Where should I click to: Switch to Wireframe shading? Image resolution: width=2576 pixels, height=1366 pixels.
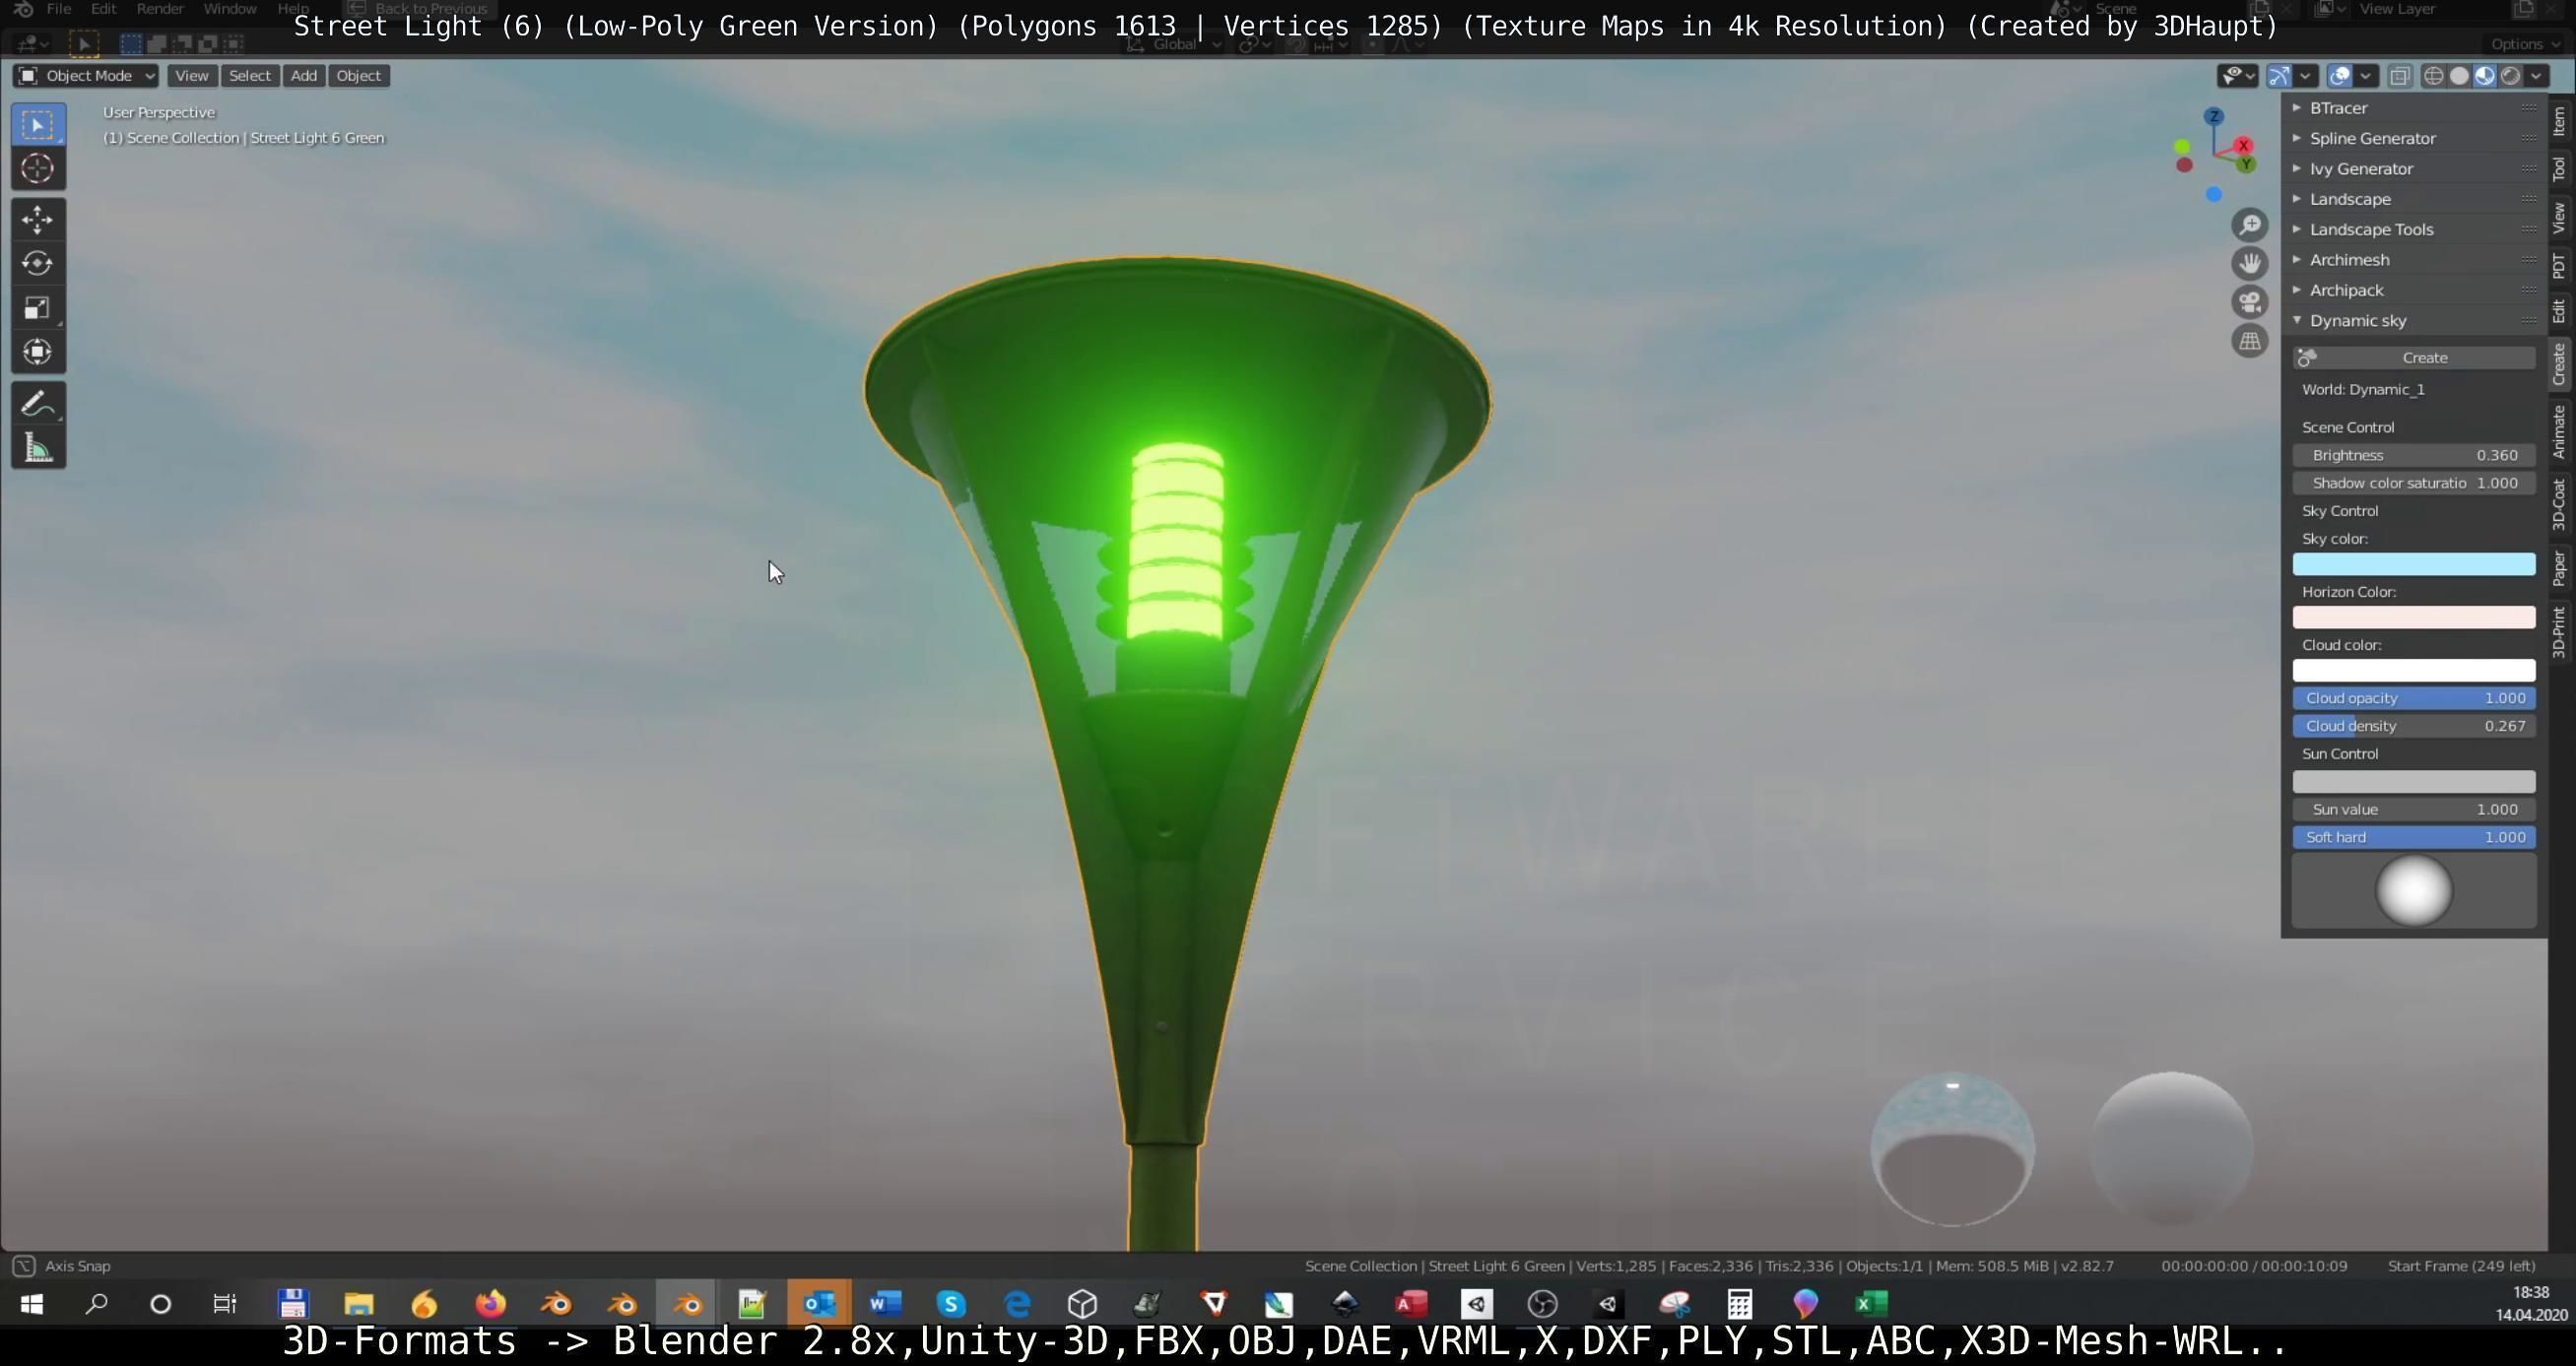(x=2433, y=76)
